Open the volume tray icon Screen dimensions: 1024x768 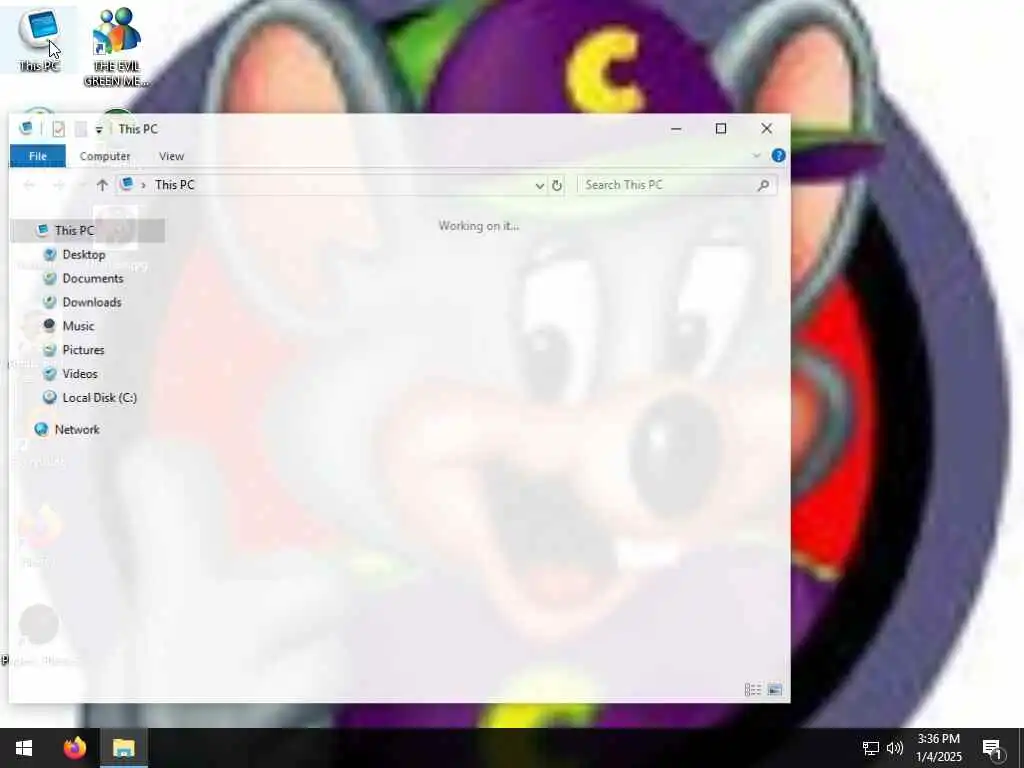pyautogui.click(x=895, y=748)
